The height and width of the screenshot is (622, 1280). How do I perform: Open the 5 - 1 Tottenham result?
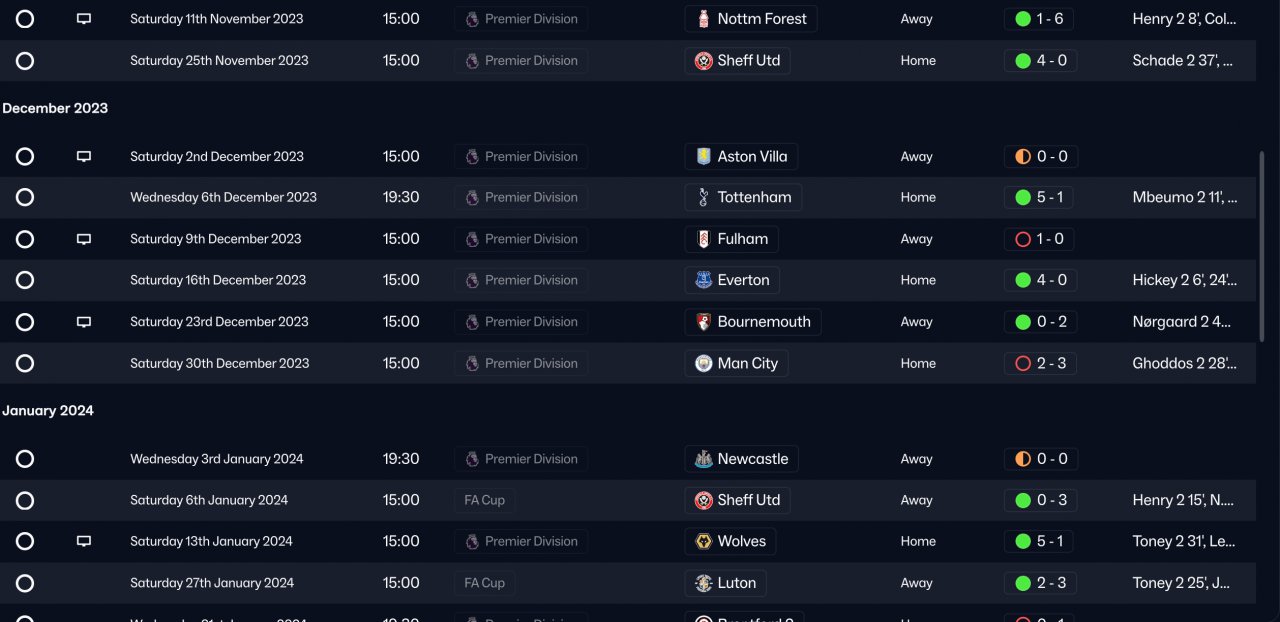click(1040, 197)
